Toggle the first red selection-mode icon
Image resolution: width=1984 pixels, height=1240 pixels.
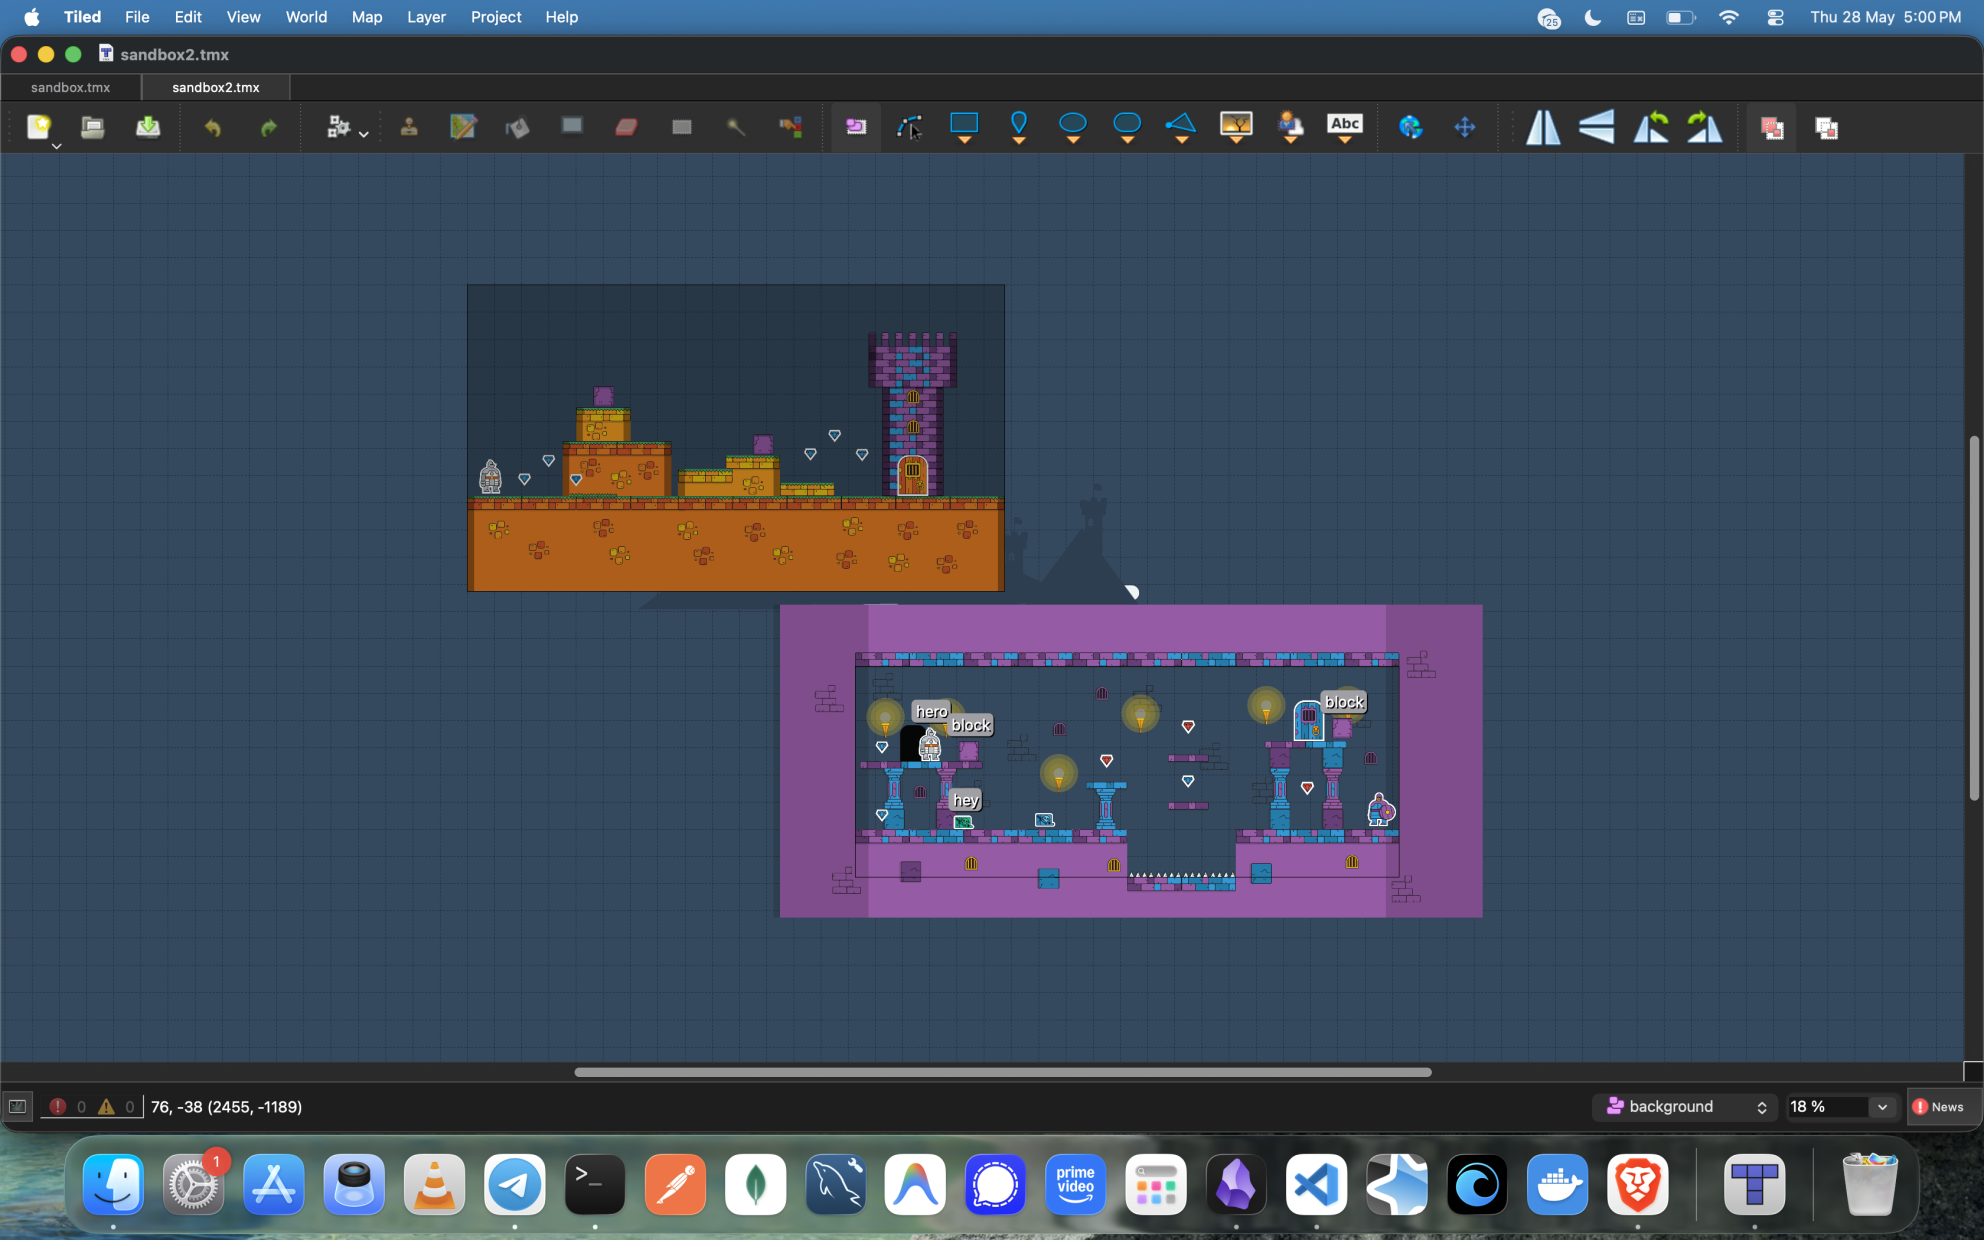click(x=1772, y=128)
